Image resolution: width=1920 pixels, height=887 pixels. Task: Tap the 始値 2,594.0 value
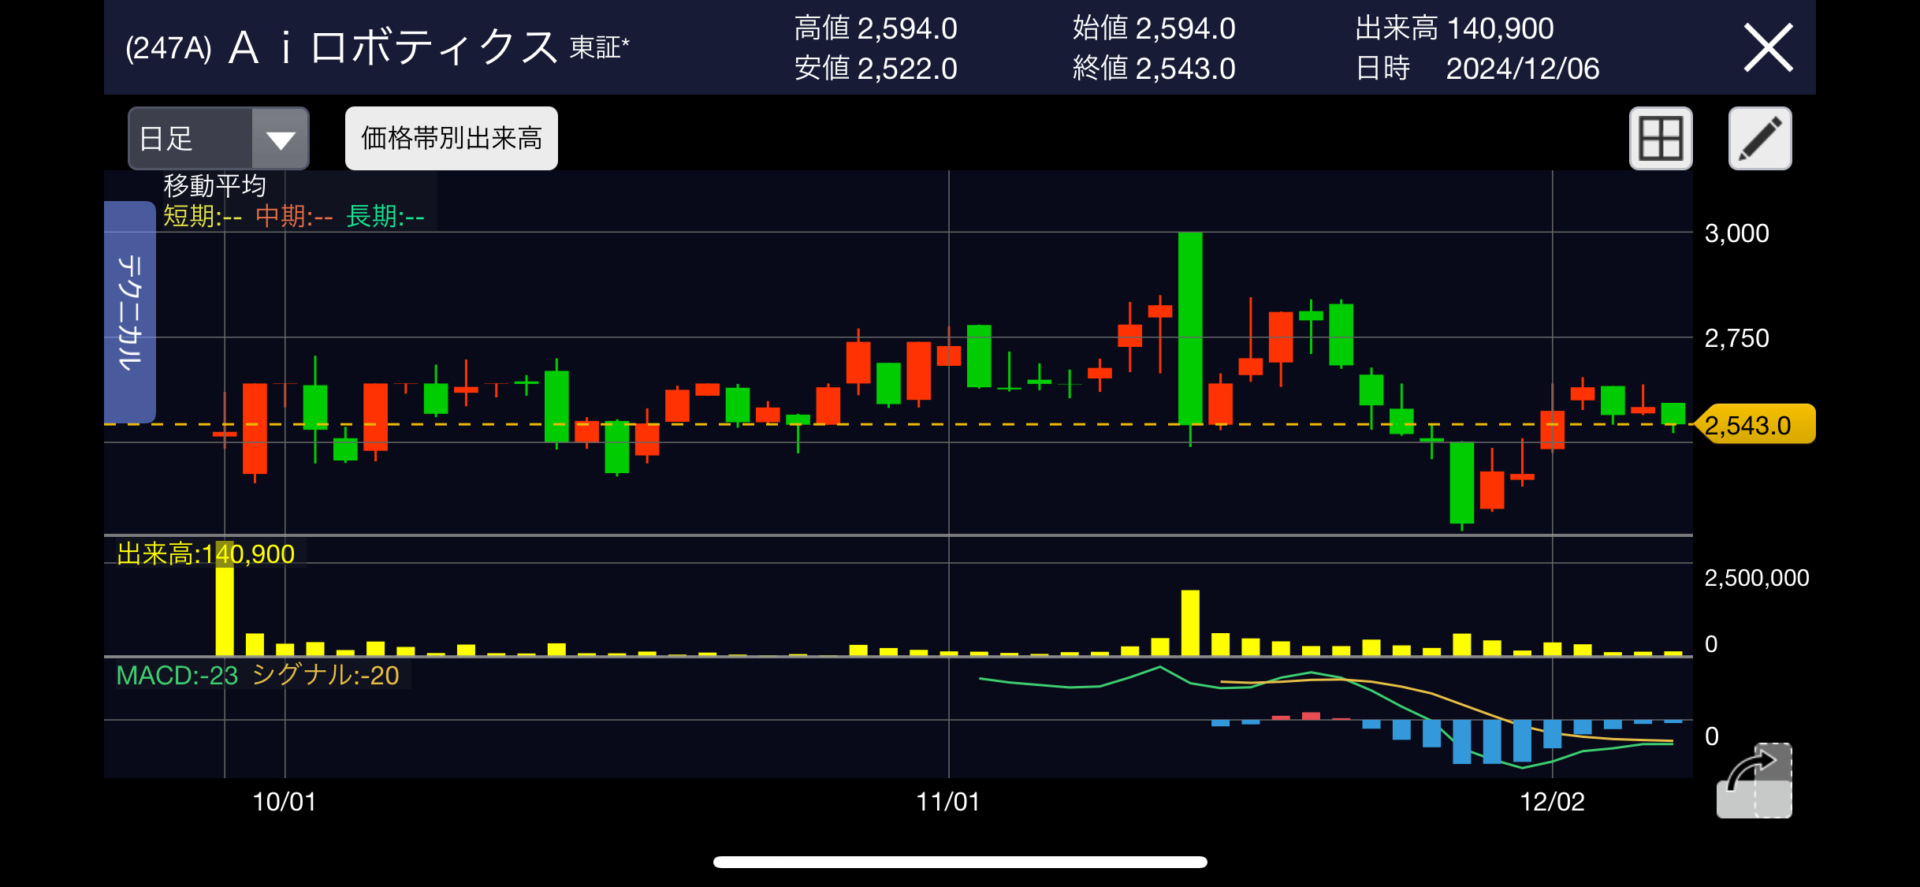[1154, 28]
